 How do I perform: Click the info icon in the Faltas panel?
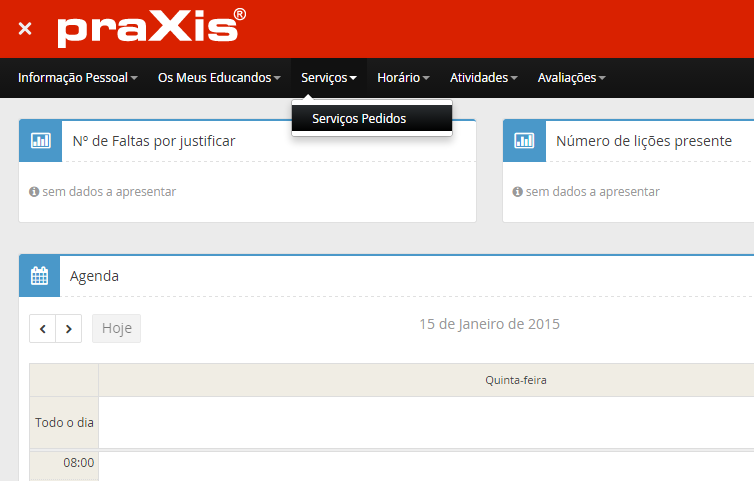click(34, 192)
